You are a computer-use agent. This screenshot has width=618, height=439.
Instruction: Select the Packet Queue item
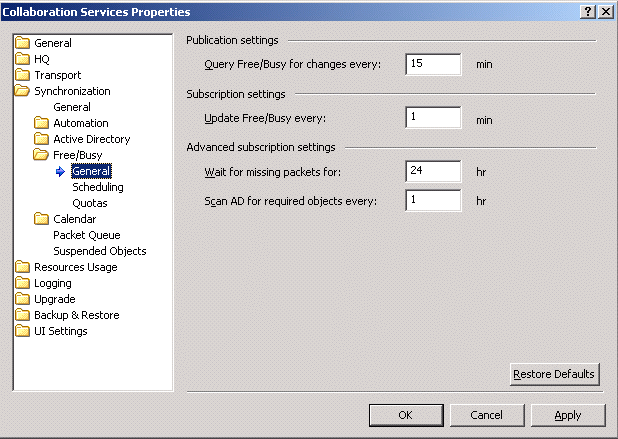click(87, 235)
